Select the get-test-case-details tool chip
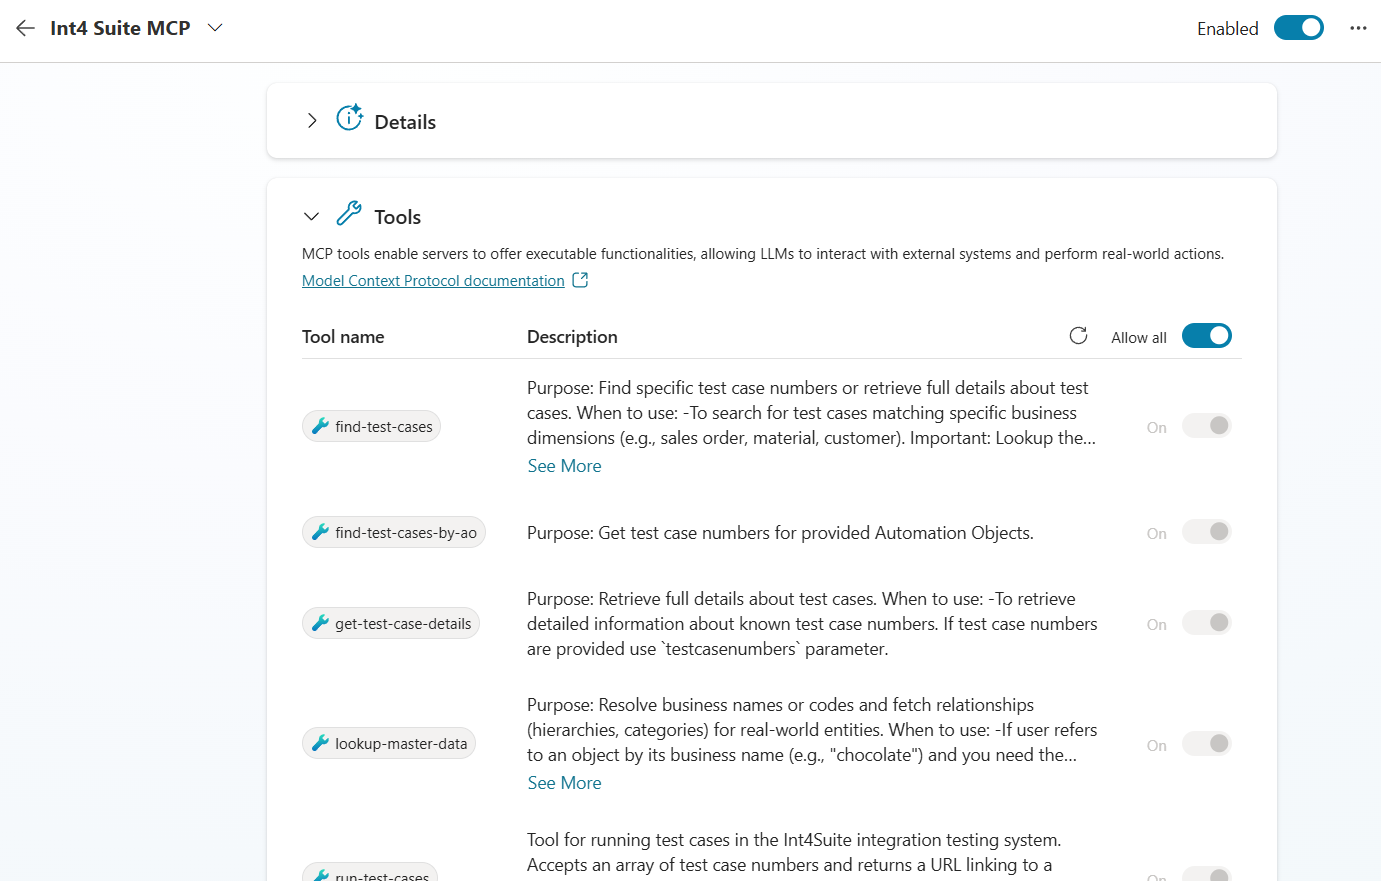Image resolution: width=1381 pixels, height=881 pixels. point(391,623)
